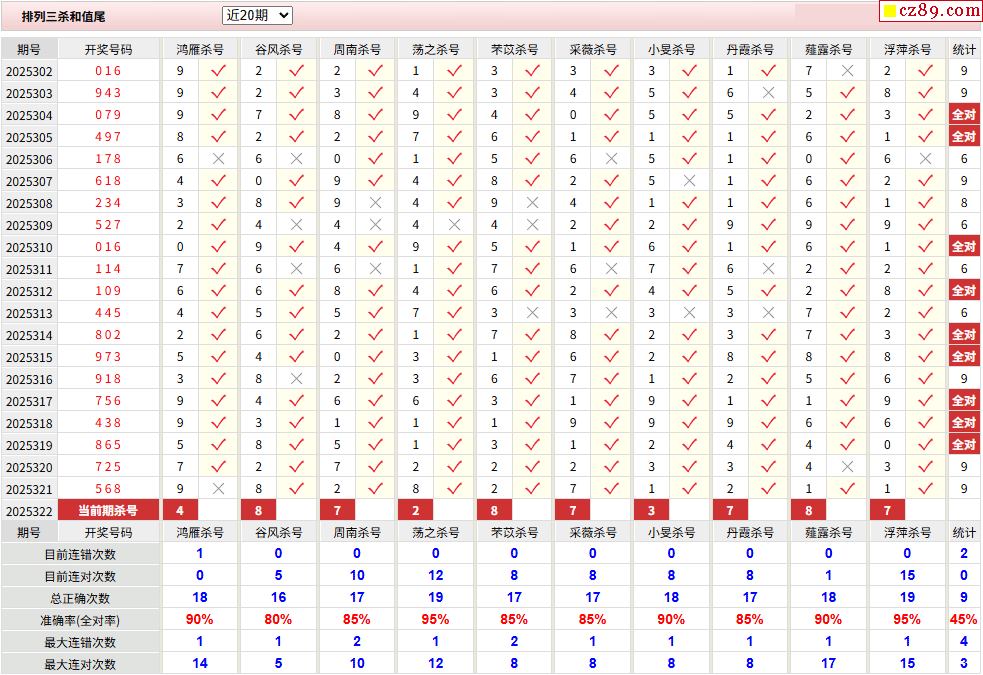Select issue number 2025305

coord(29,137)
